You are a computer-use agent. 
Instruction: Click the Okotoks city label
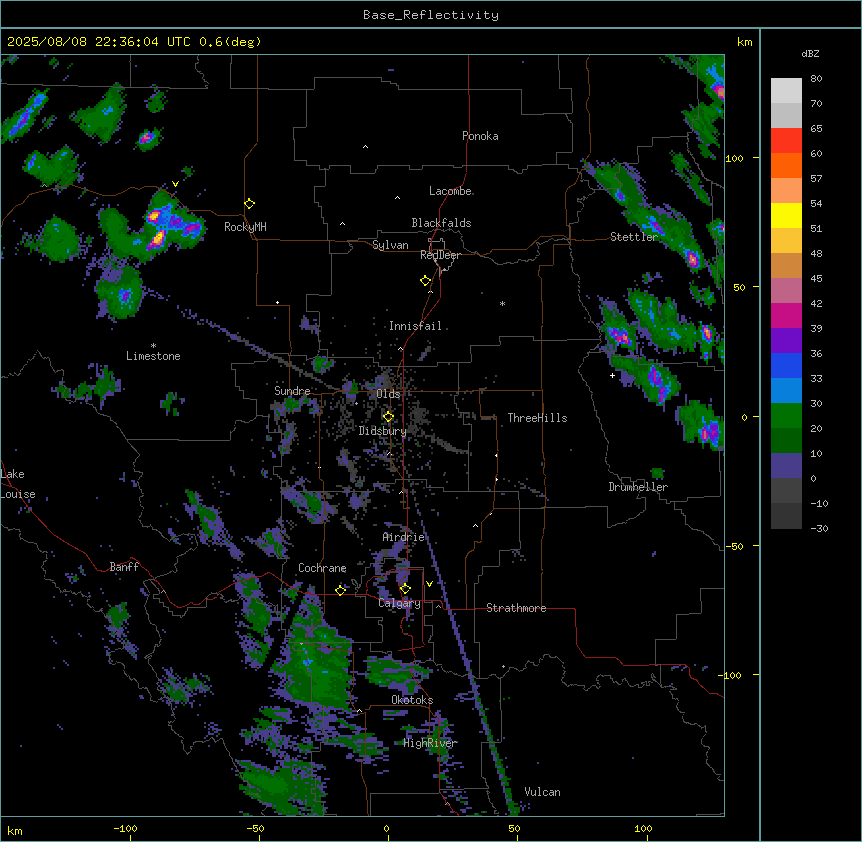(412, 700)
